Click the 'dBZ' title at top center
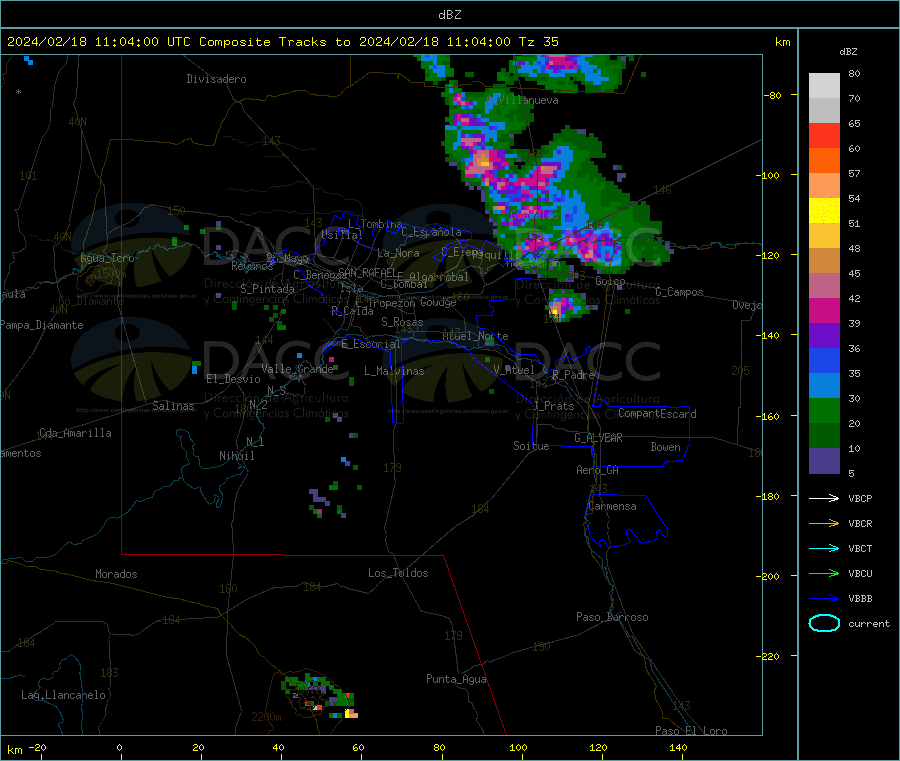900x761 pixels. 449,15
